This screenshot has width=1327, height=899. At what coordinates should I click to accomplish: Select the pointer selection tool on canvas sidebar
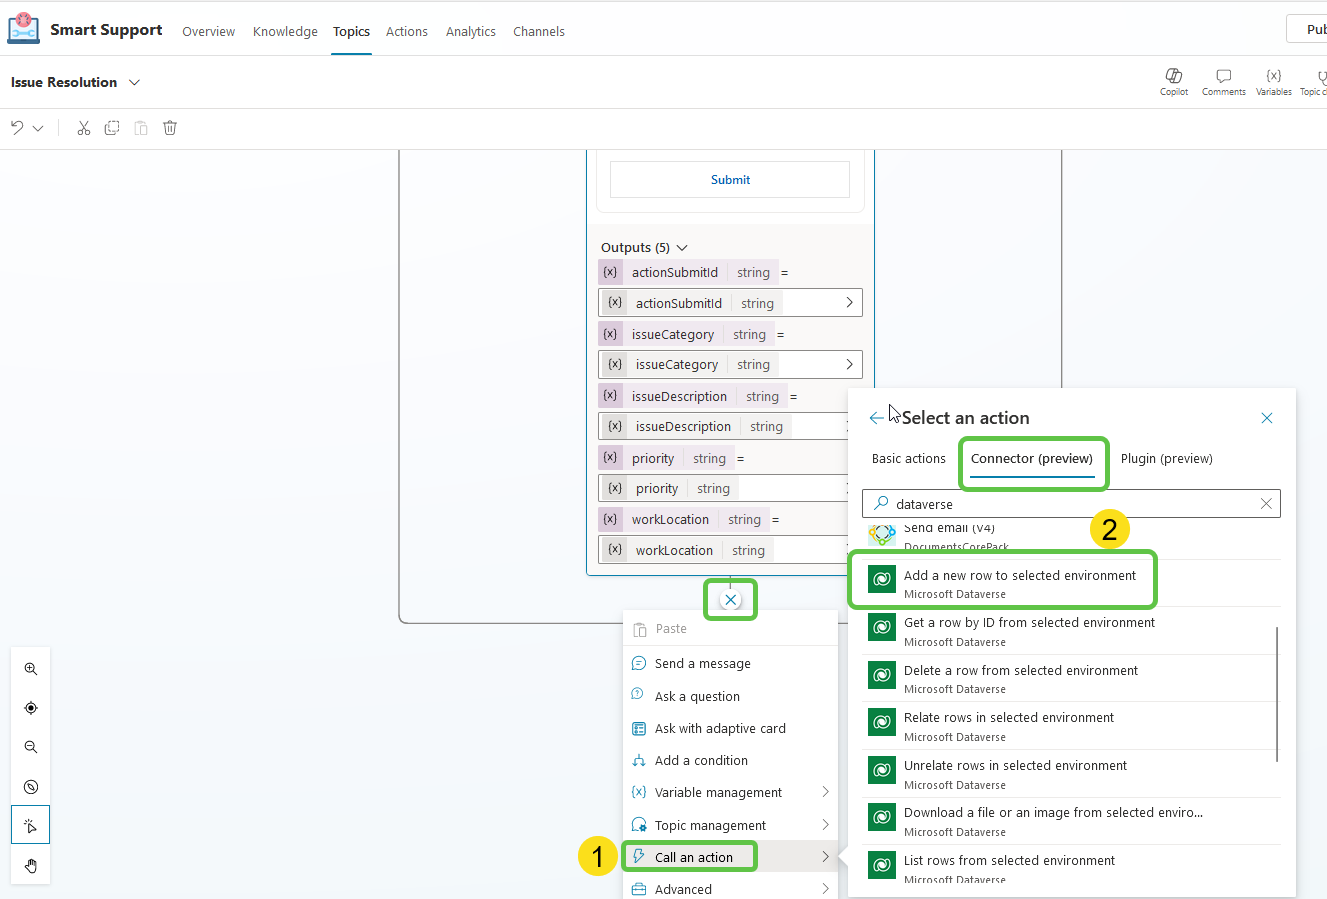[x=30, y=824]
